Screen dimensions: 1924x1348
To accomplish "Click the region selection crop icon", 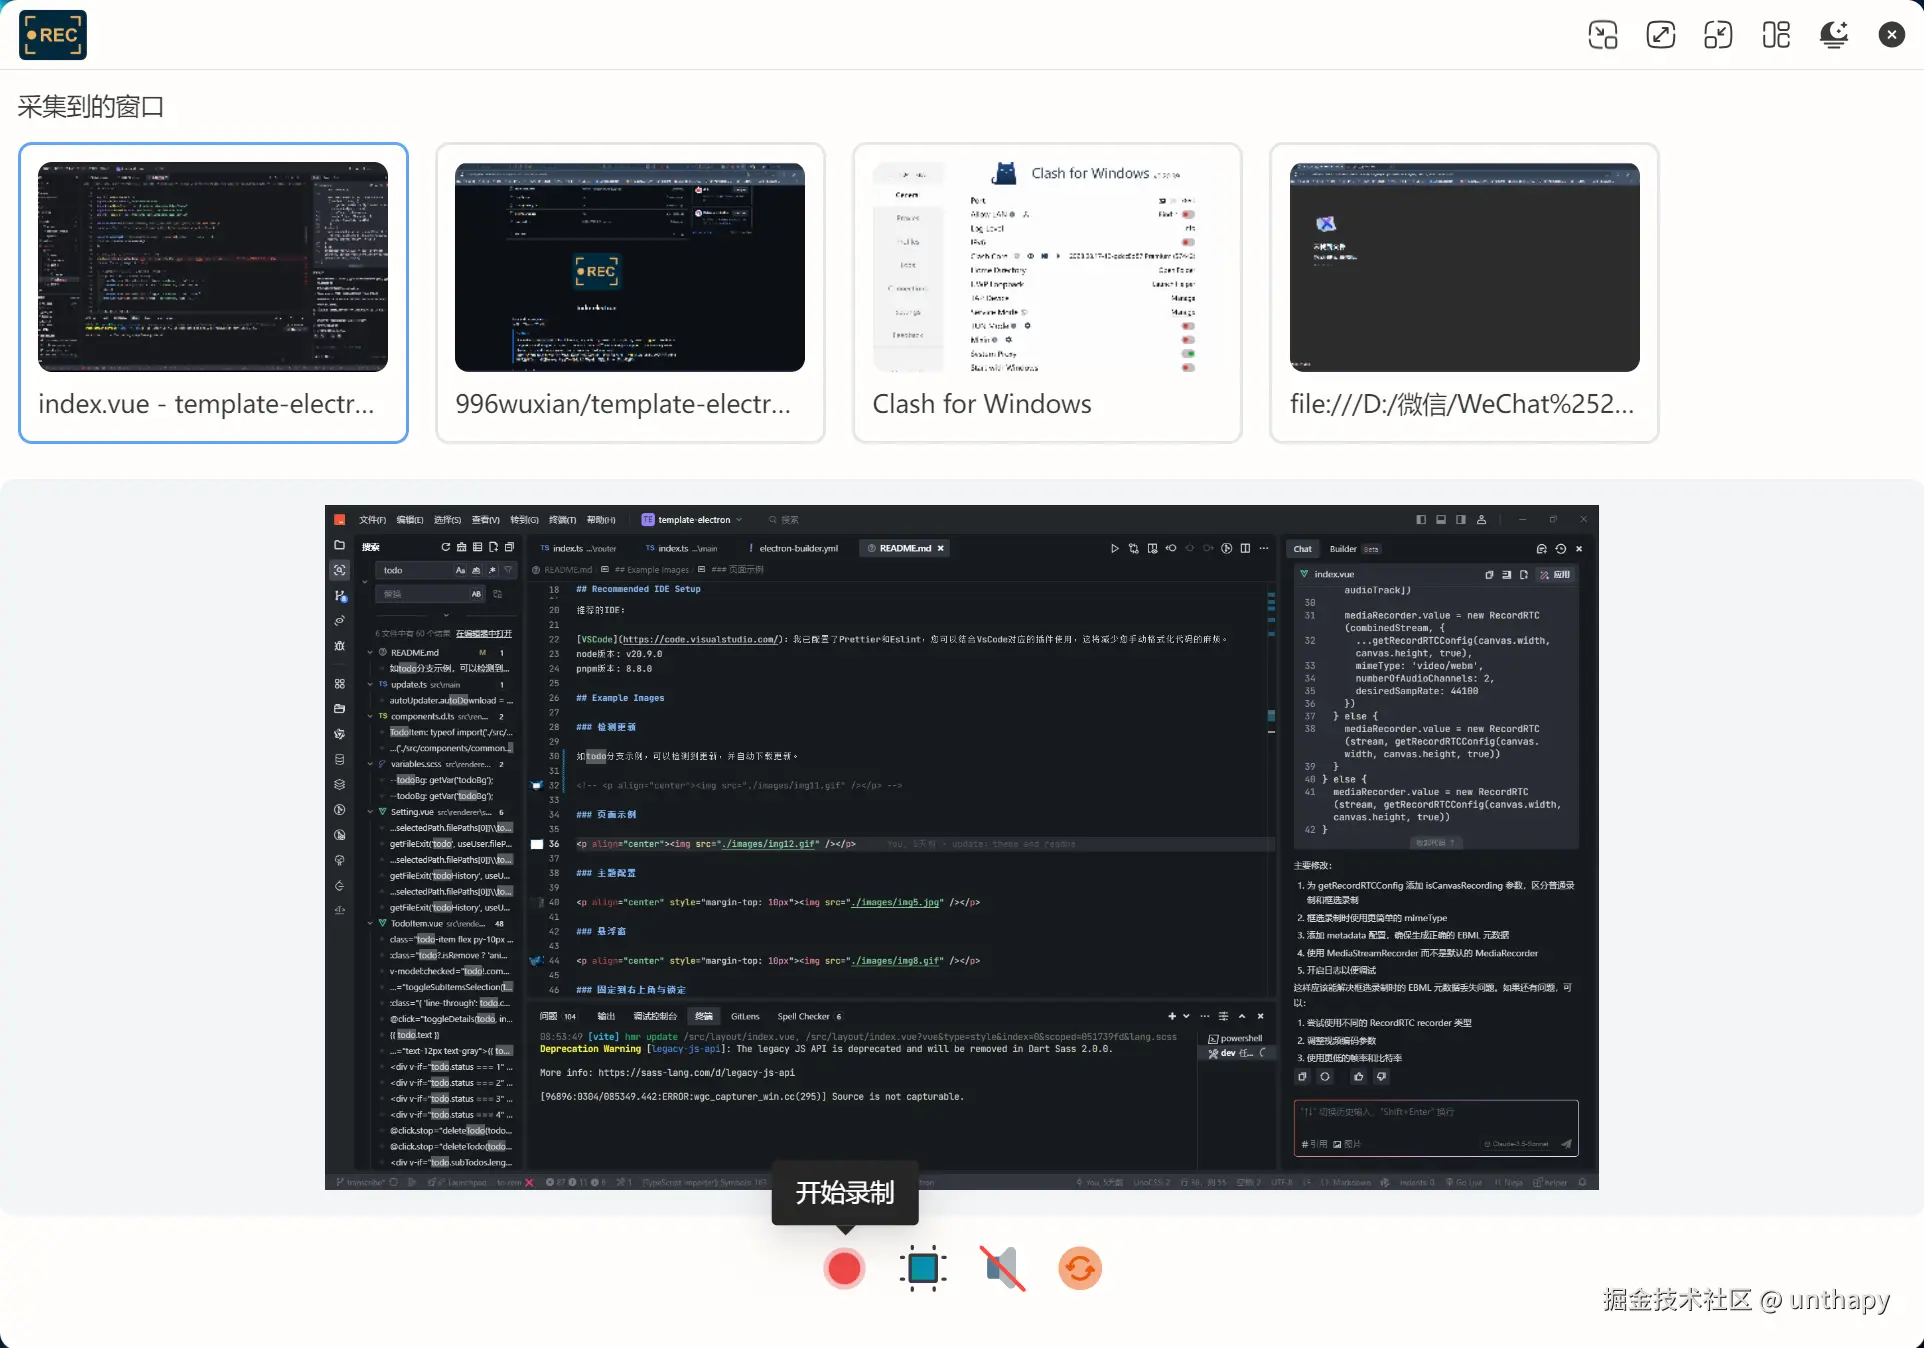I will [x=922, y=1268].
